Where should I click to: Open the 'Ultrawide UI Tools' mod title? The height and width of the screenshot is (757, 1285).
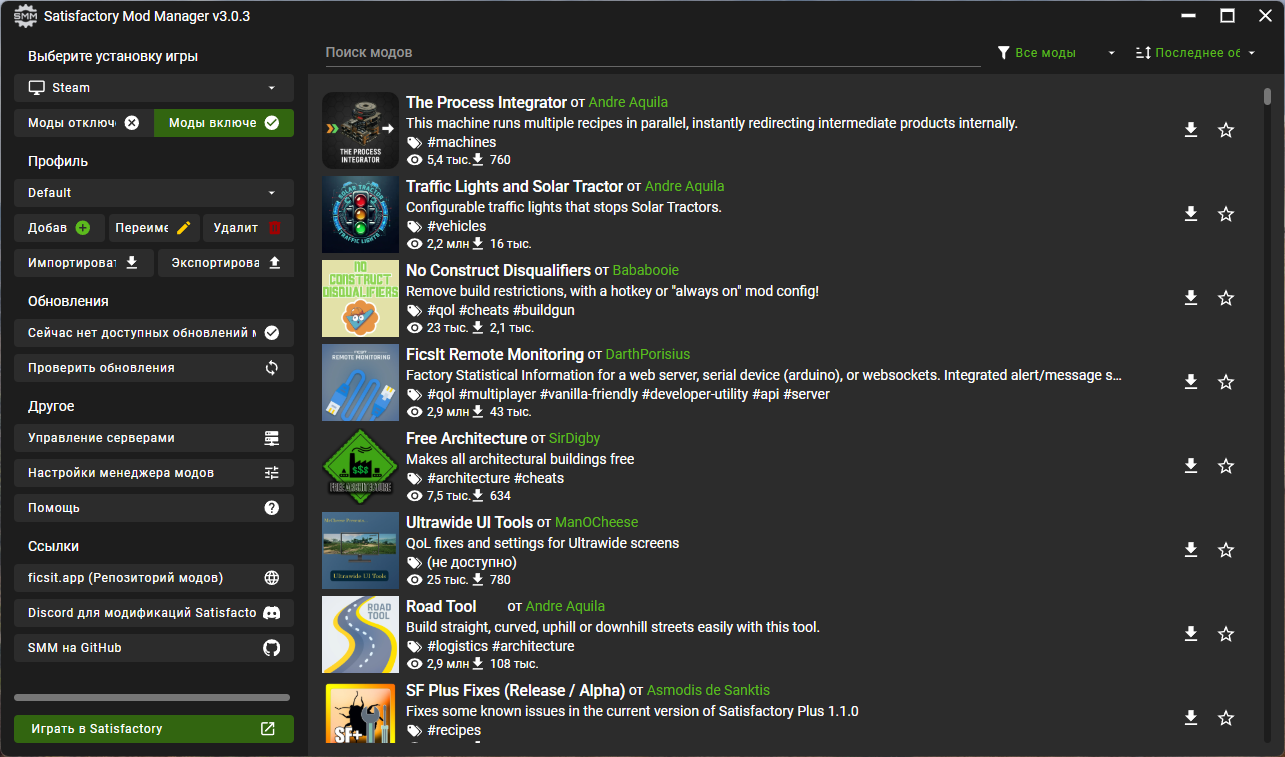pyautogui.click(x=469, y=522)
